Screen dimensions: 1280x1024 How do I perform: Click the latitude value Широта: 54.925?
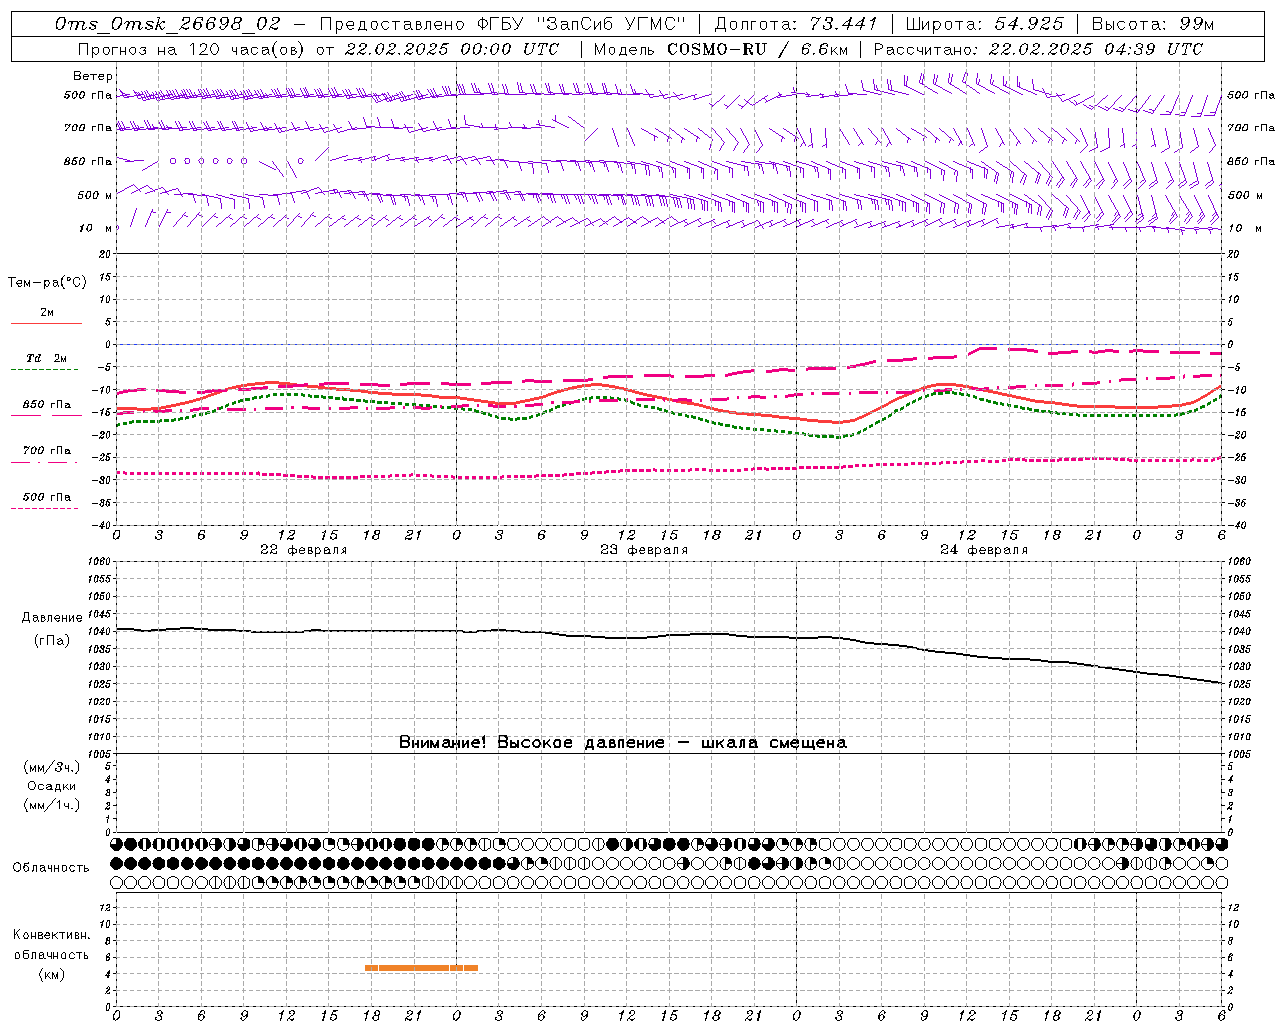point(984,23)
